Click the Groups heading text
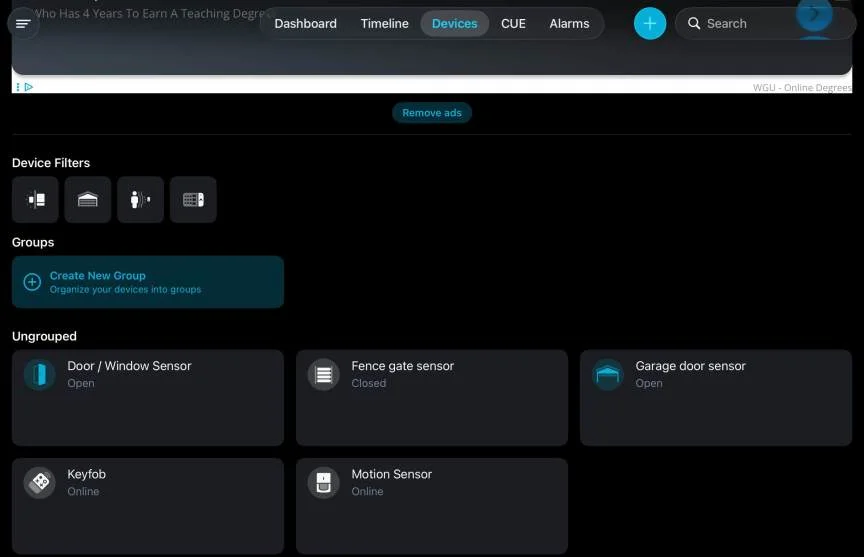 (33, 242)
